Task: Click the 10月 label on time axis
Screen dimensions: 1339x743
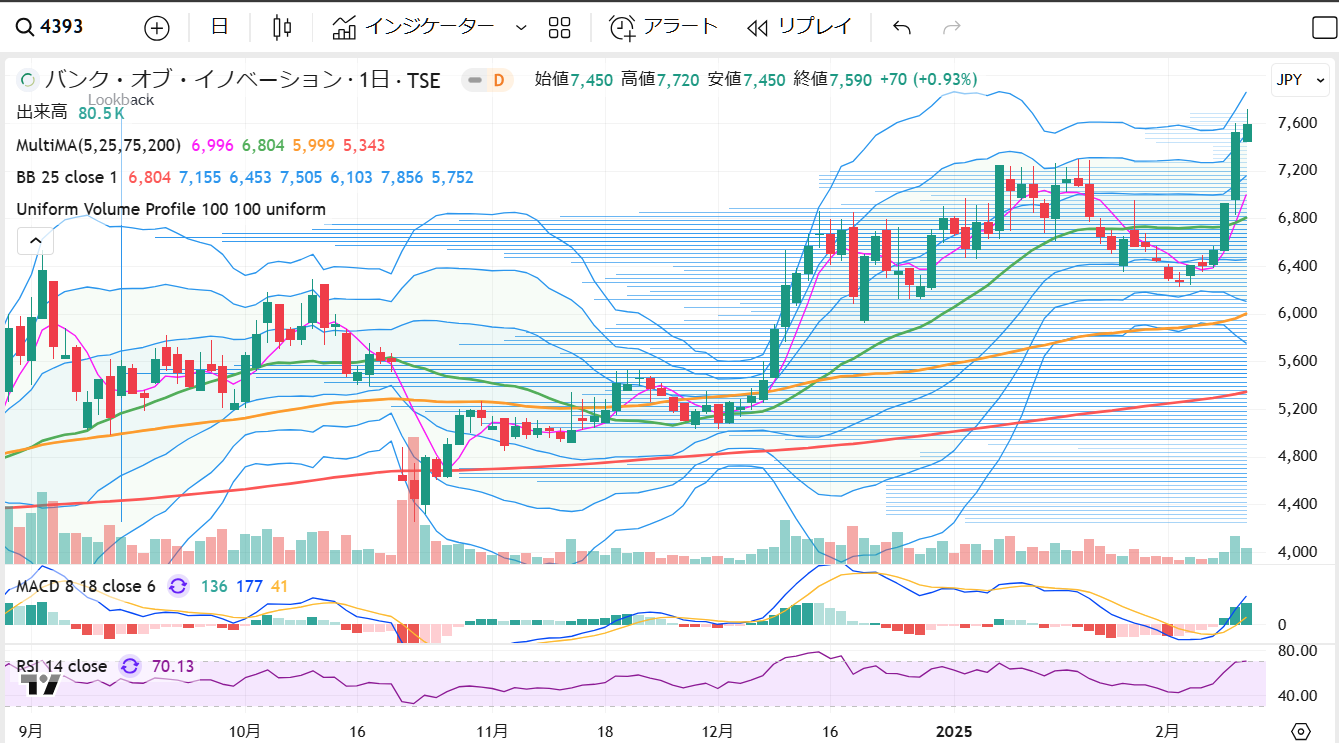Action: [245, 731]
